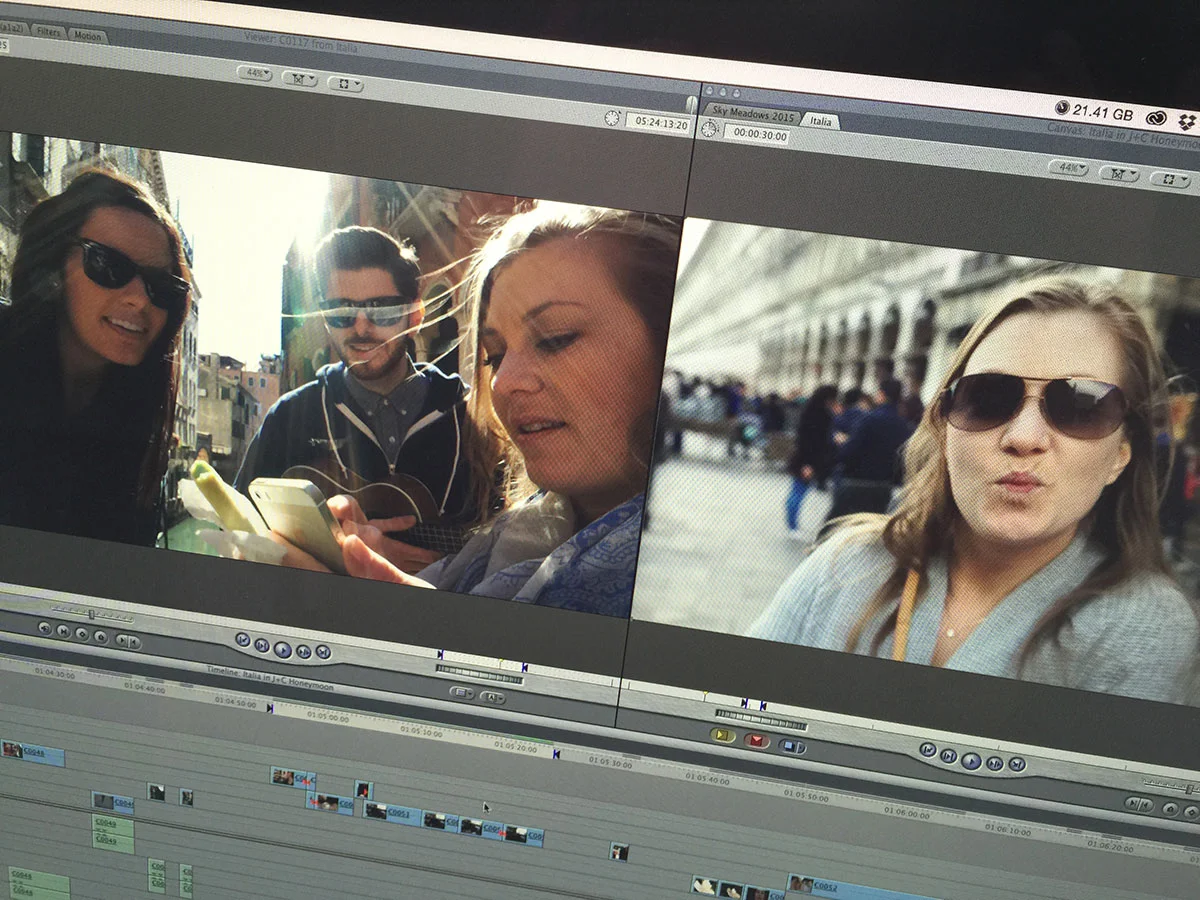1200x900 pixels.
Task: Click the In point marker on timeline ruler
Action: (270, 708)
